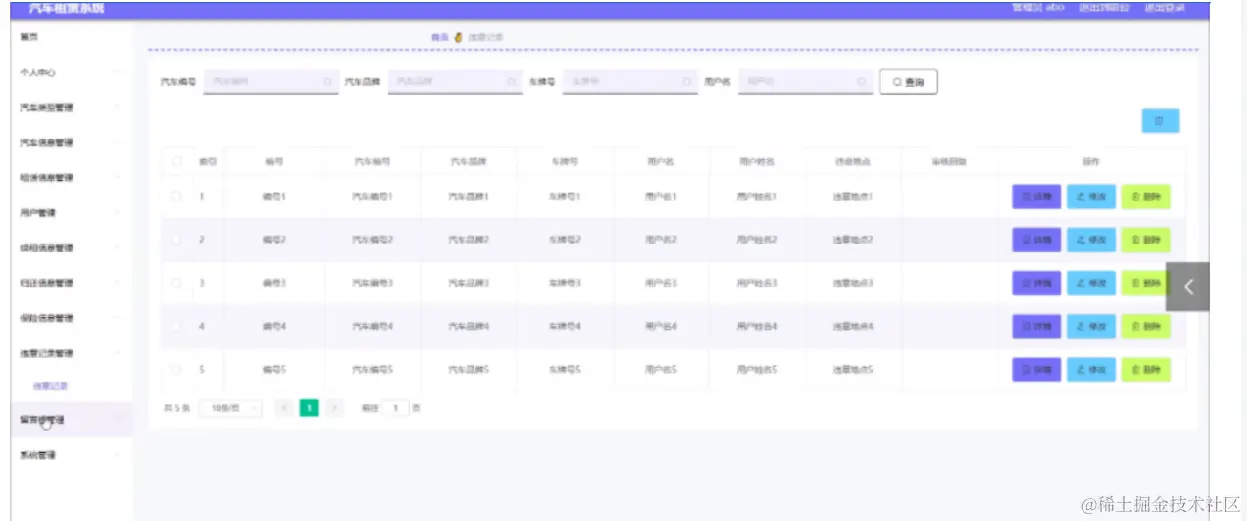
Task: Click cell 用户姓名4 in the table
Action: pyautogui.click(x=757, y=326)
